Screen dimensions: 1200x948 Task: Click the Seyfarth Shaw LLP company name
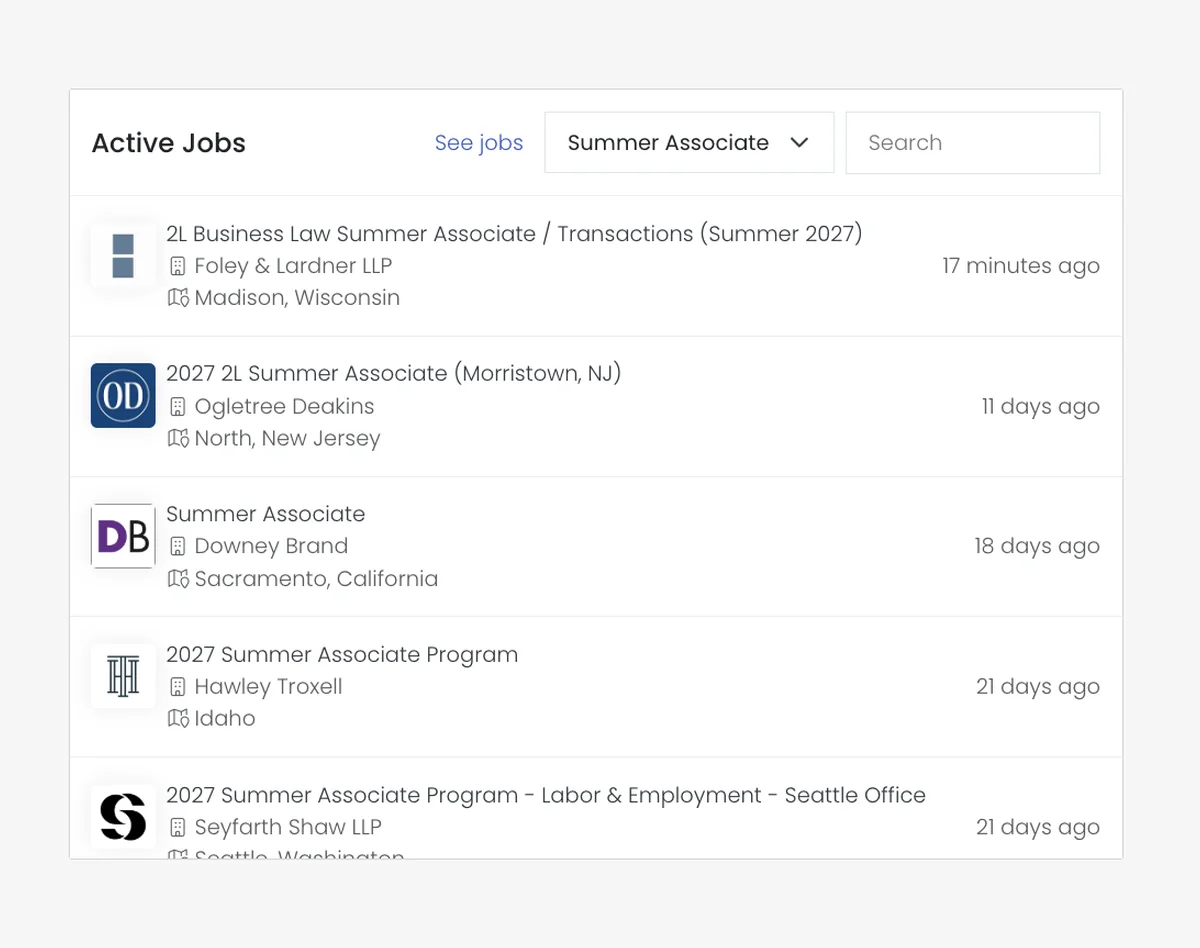tap(288, 827)
